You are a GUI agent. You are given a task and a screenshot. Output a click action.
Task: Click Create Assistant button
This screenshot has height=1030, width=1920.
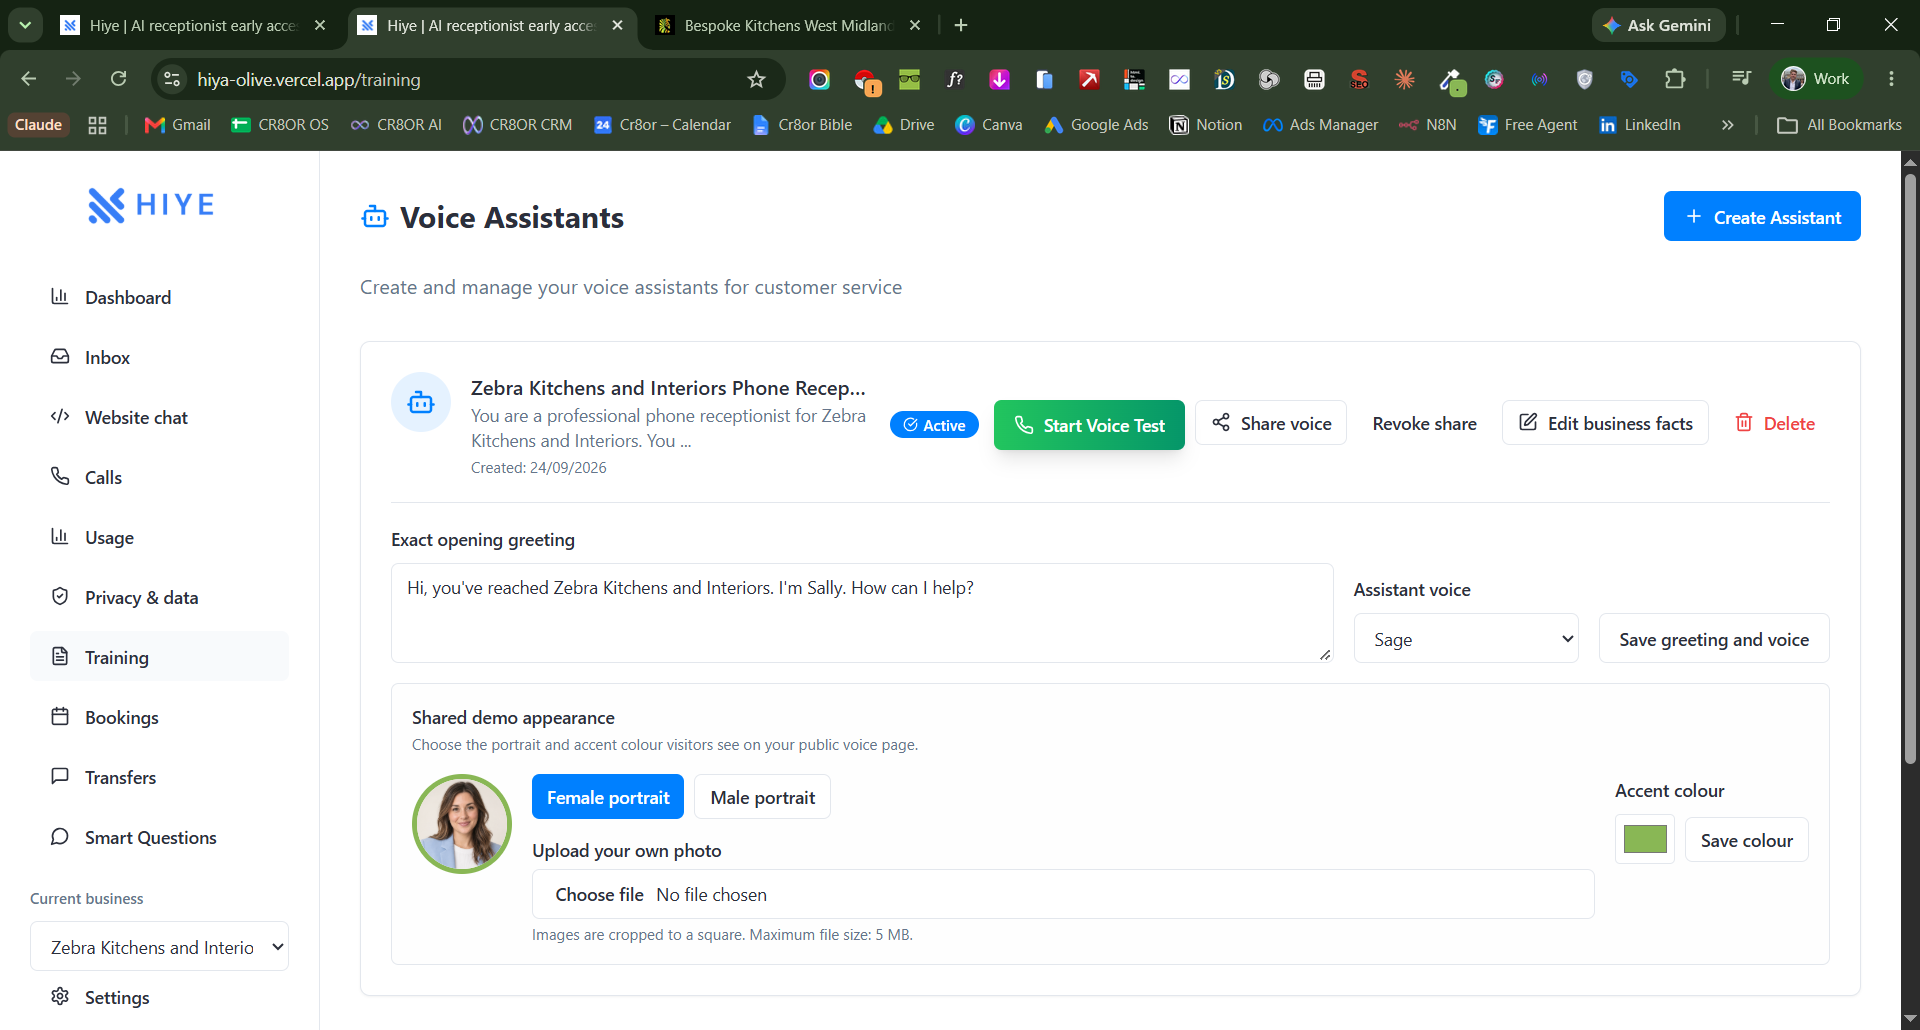[x=1762, y=216]
